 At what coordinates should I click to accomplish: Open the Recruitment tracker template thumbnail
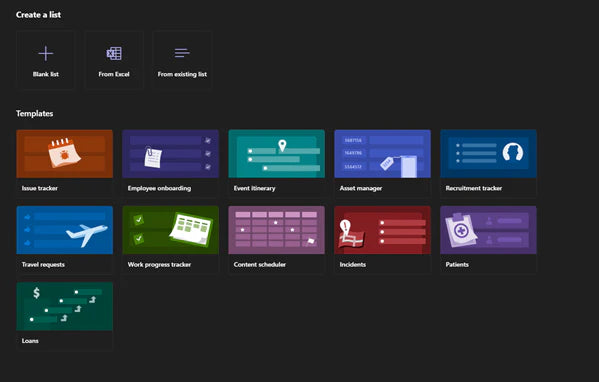tap(488, 154)
